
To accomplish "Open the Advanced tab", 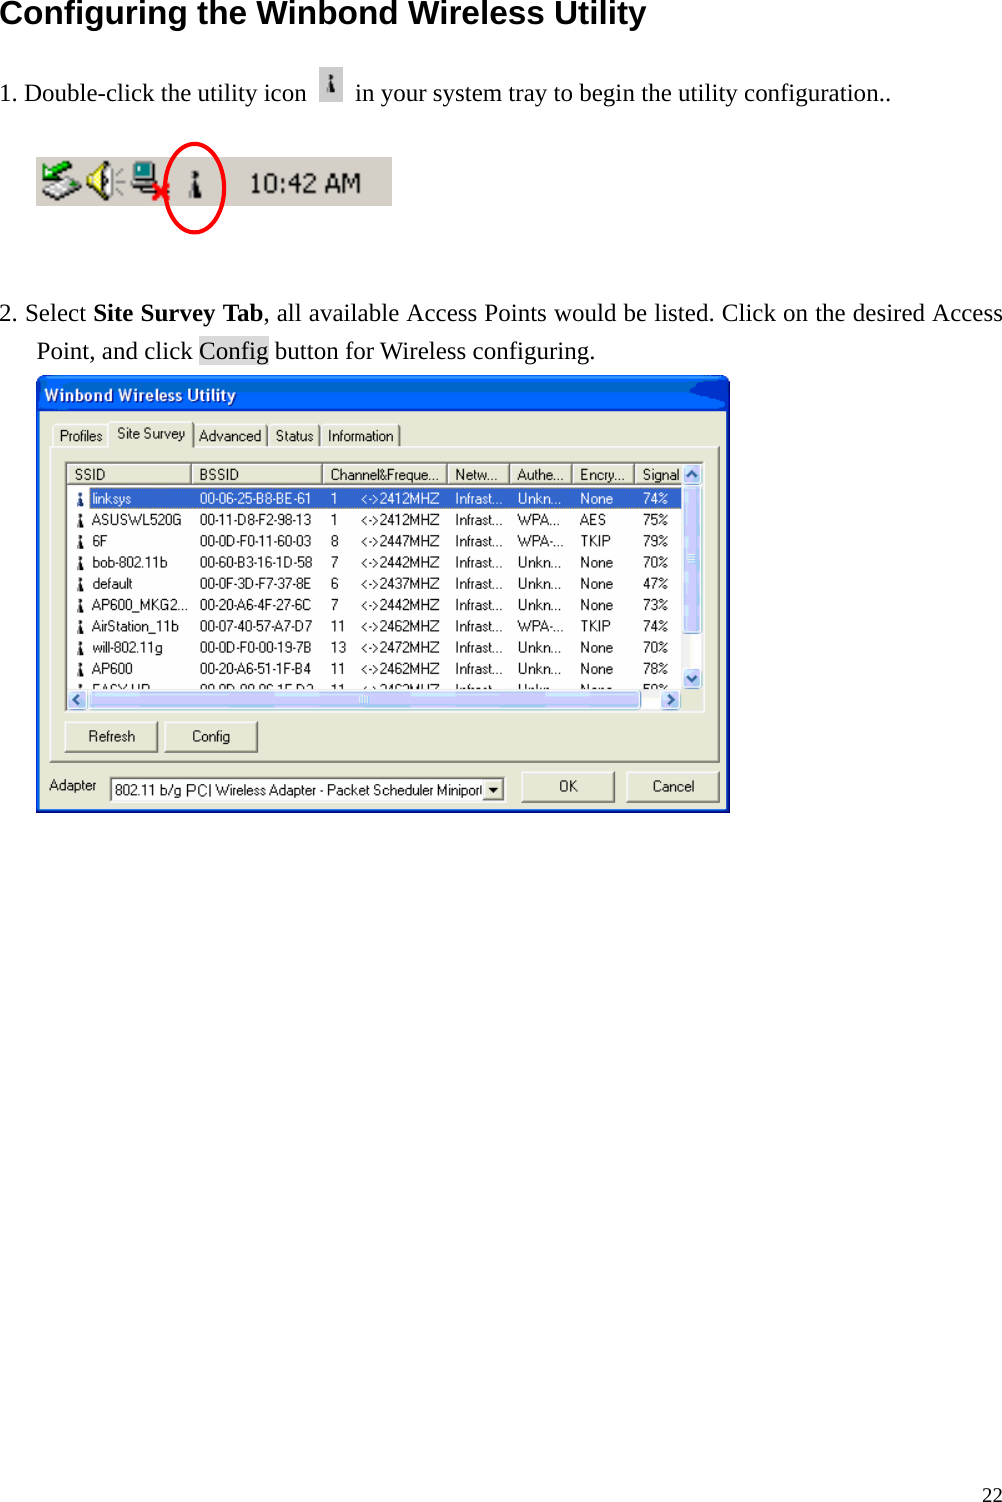I will pyautogui.click(x=230, y=435).
